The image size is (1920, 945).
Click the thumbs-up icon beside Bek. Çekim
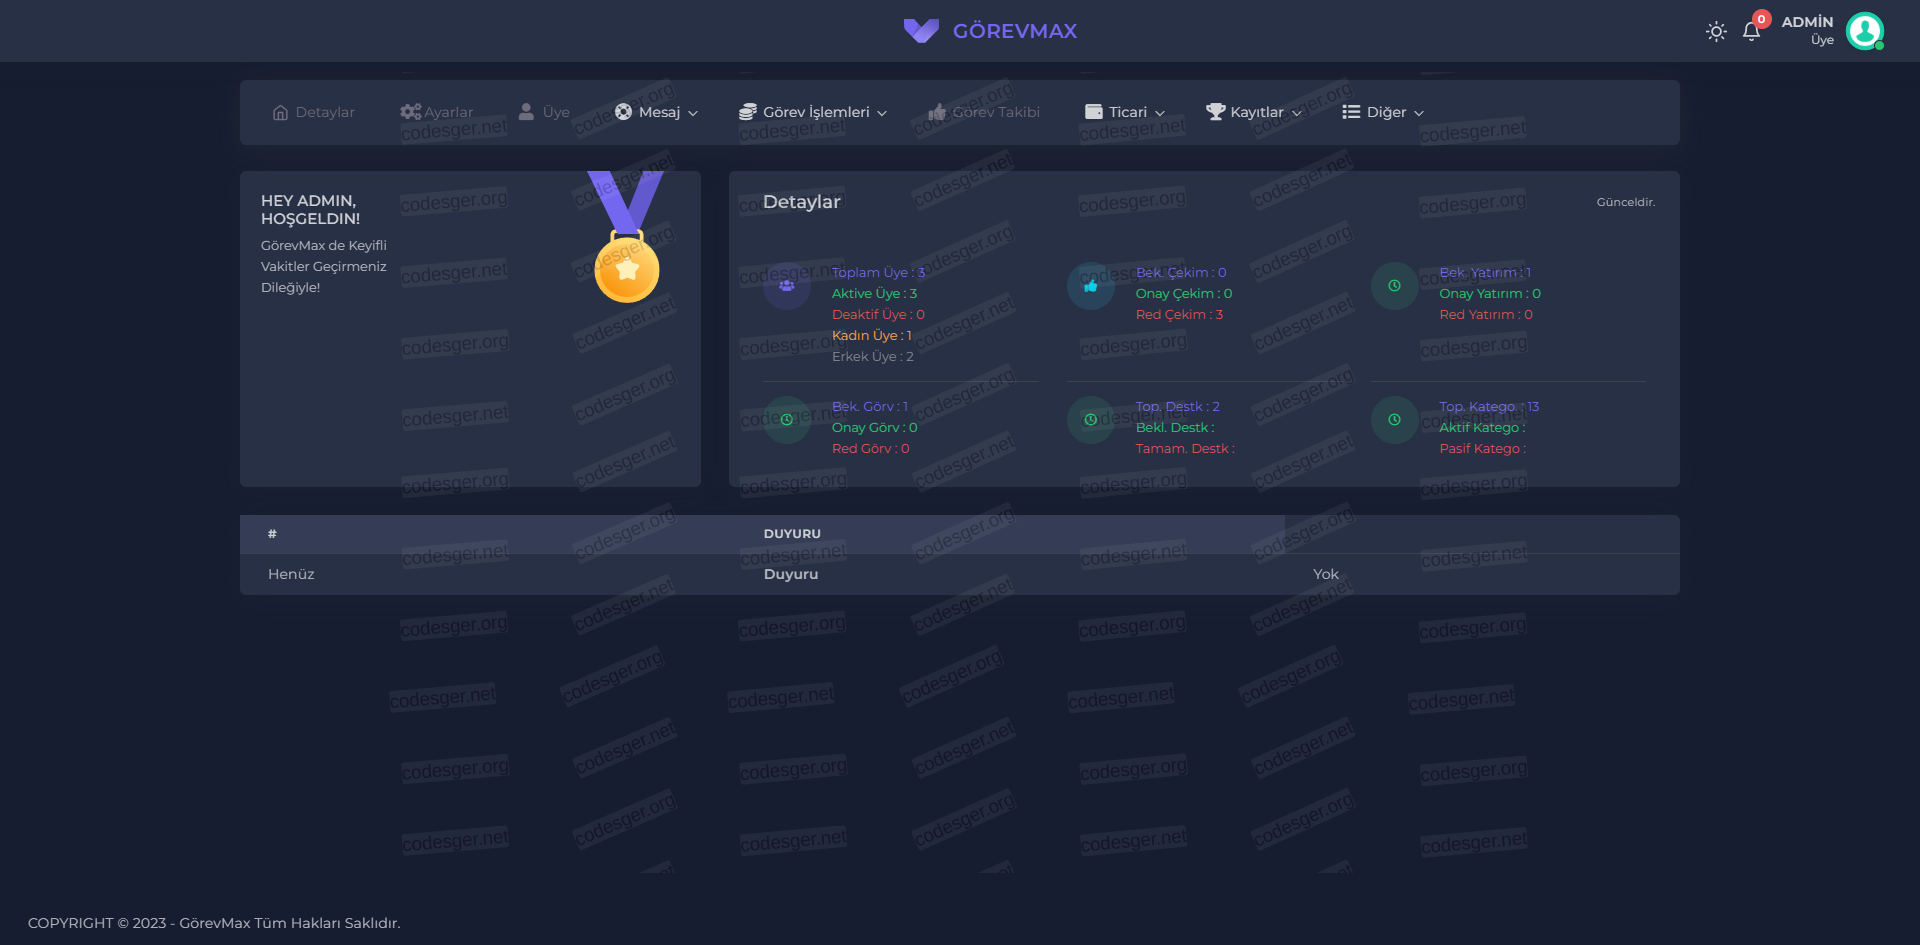[1091, 286]
